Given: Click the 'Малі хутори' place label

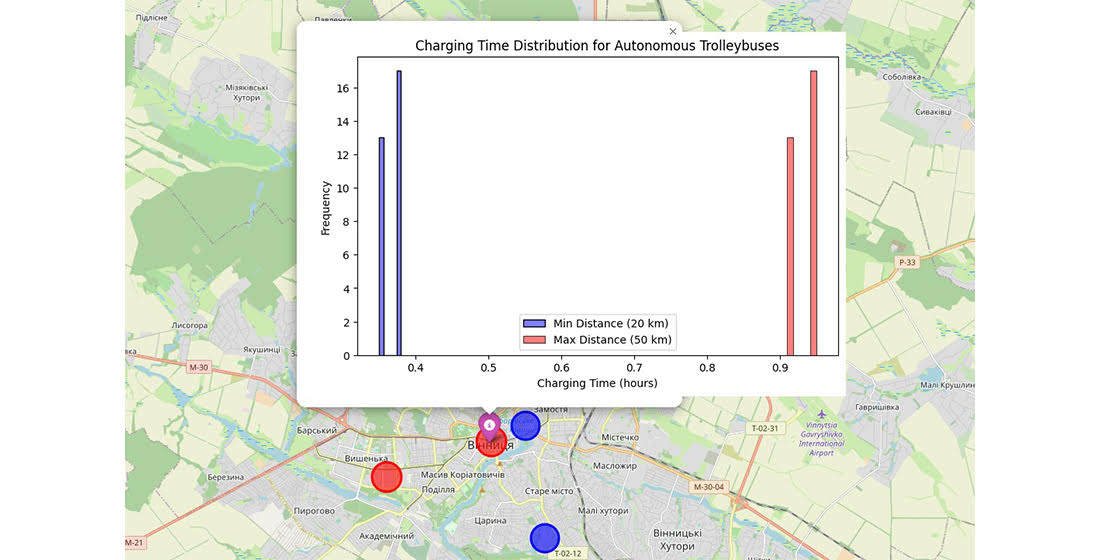Looking at the screenshot, I should click(603, 511).
